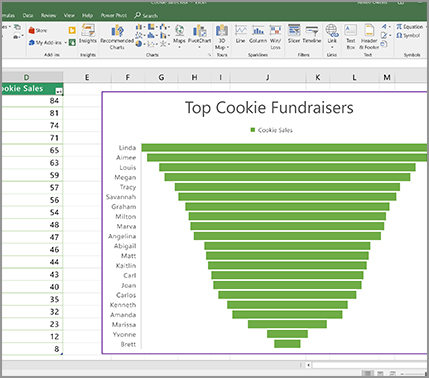Select the Top Cookie Fundraisers chart title
Screen dimensions: 429x378
click(269, 108)
